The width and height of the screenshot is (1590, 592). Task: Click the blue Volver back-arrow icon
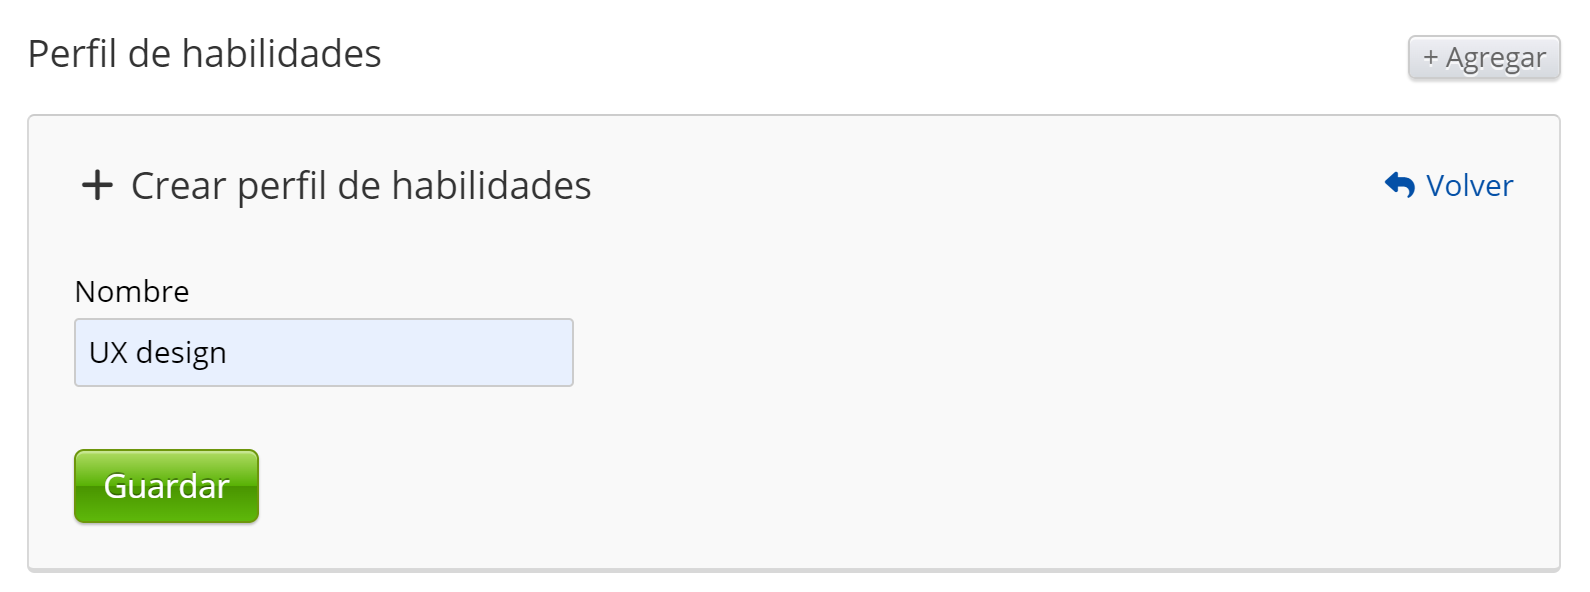coord(1399,185)
